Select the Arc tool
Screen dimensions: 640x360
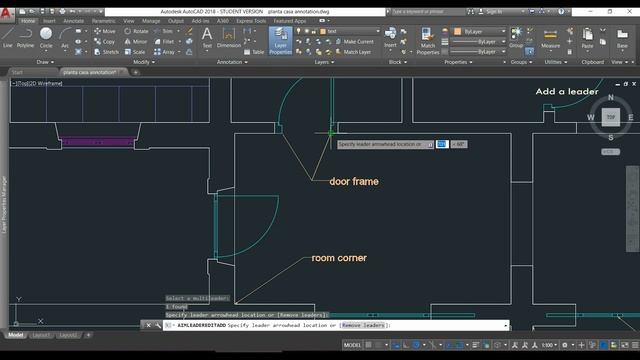[x=65, y=38]
